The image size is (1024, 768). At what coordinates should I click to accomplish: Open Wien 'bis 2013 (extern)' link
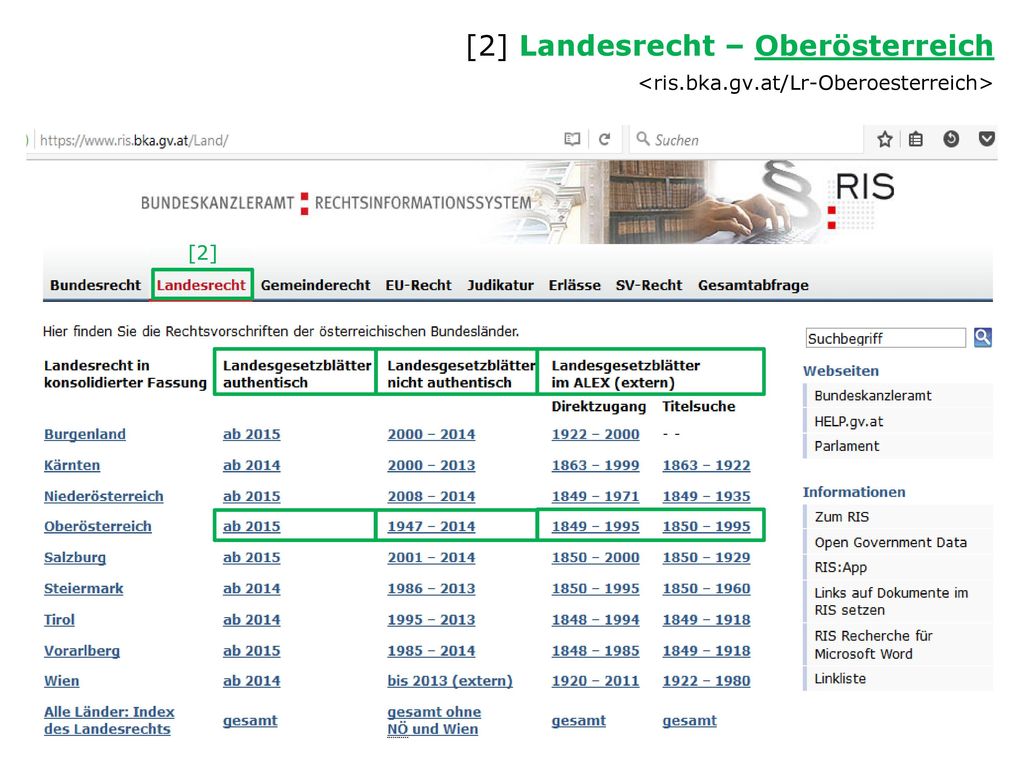[450, 681]
